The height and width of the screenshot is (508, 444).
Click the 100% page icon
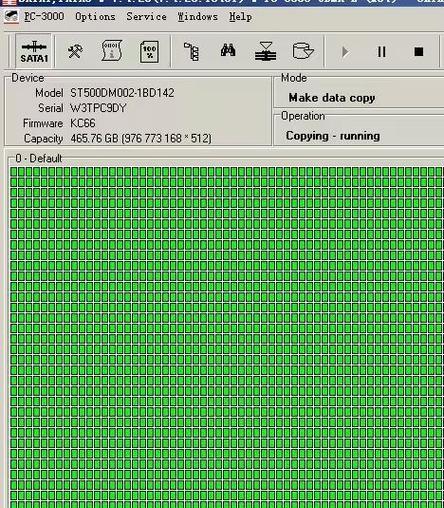149,52
